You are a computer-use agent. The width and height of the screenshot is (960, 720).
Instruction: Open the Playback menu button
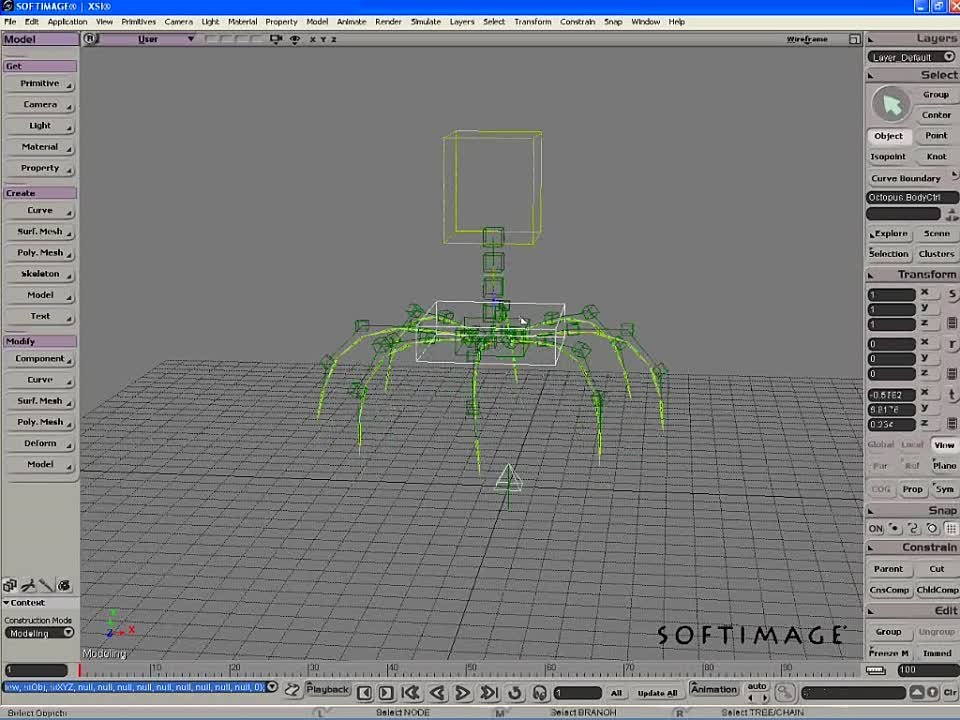pos(328,689)
